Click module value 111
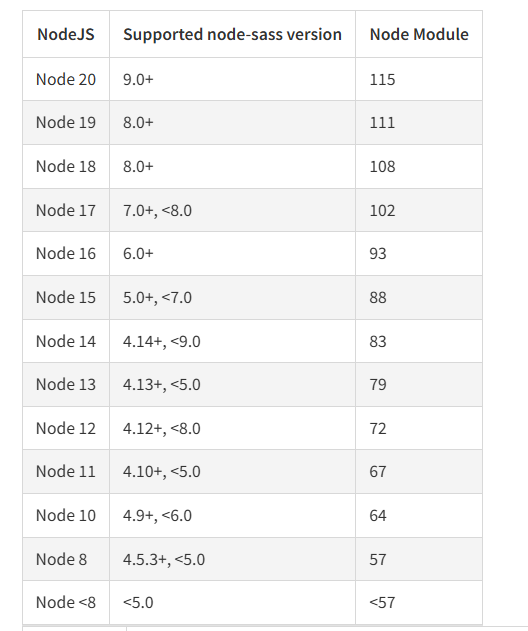 [x=419, y=122]
